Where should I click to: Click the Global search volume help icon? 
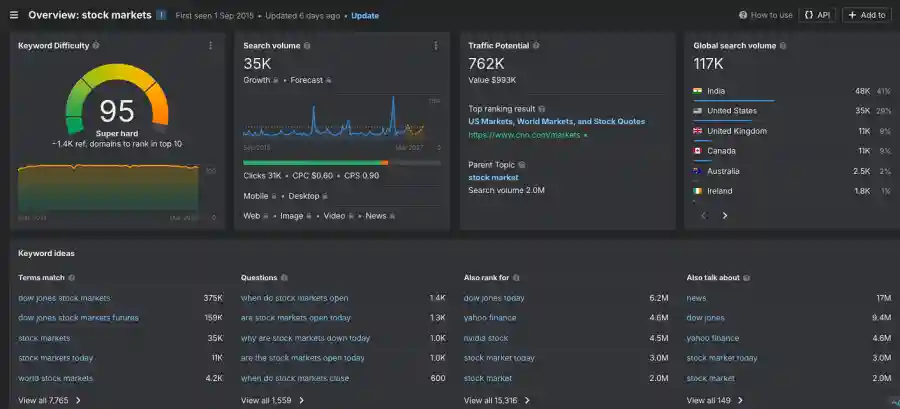click(x=783, y=46)
